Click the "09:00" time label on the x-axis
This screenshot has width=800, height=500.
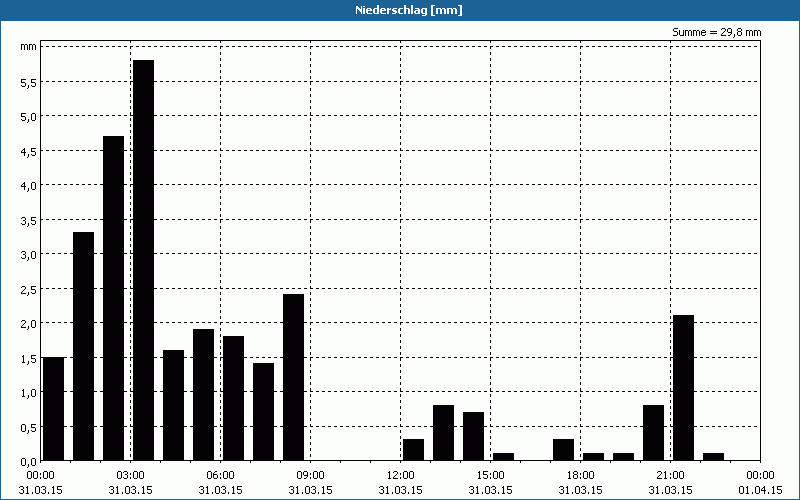click(x=310, y=476)
